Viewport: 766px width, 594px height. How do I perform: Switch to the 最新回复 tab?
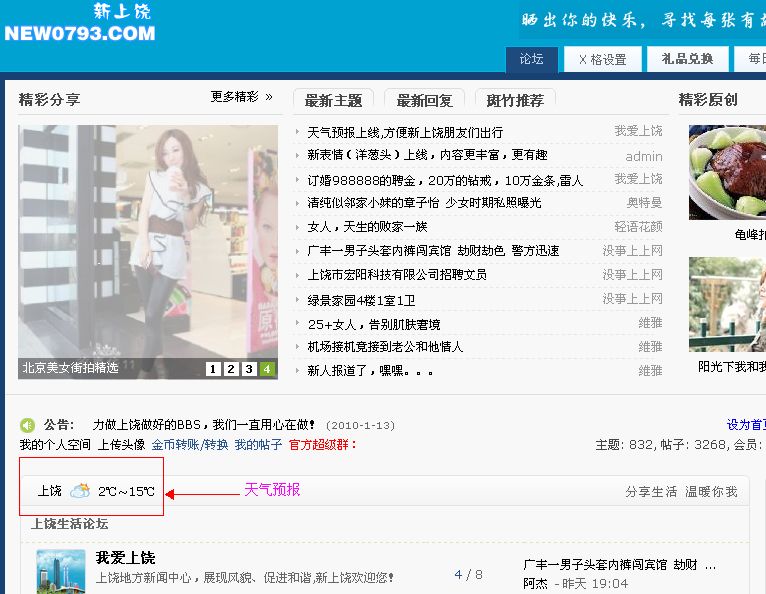(425, 101)
